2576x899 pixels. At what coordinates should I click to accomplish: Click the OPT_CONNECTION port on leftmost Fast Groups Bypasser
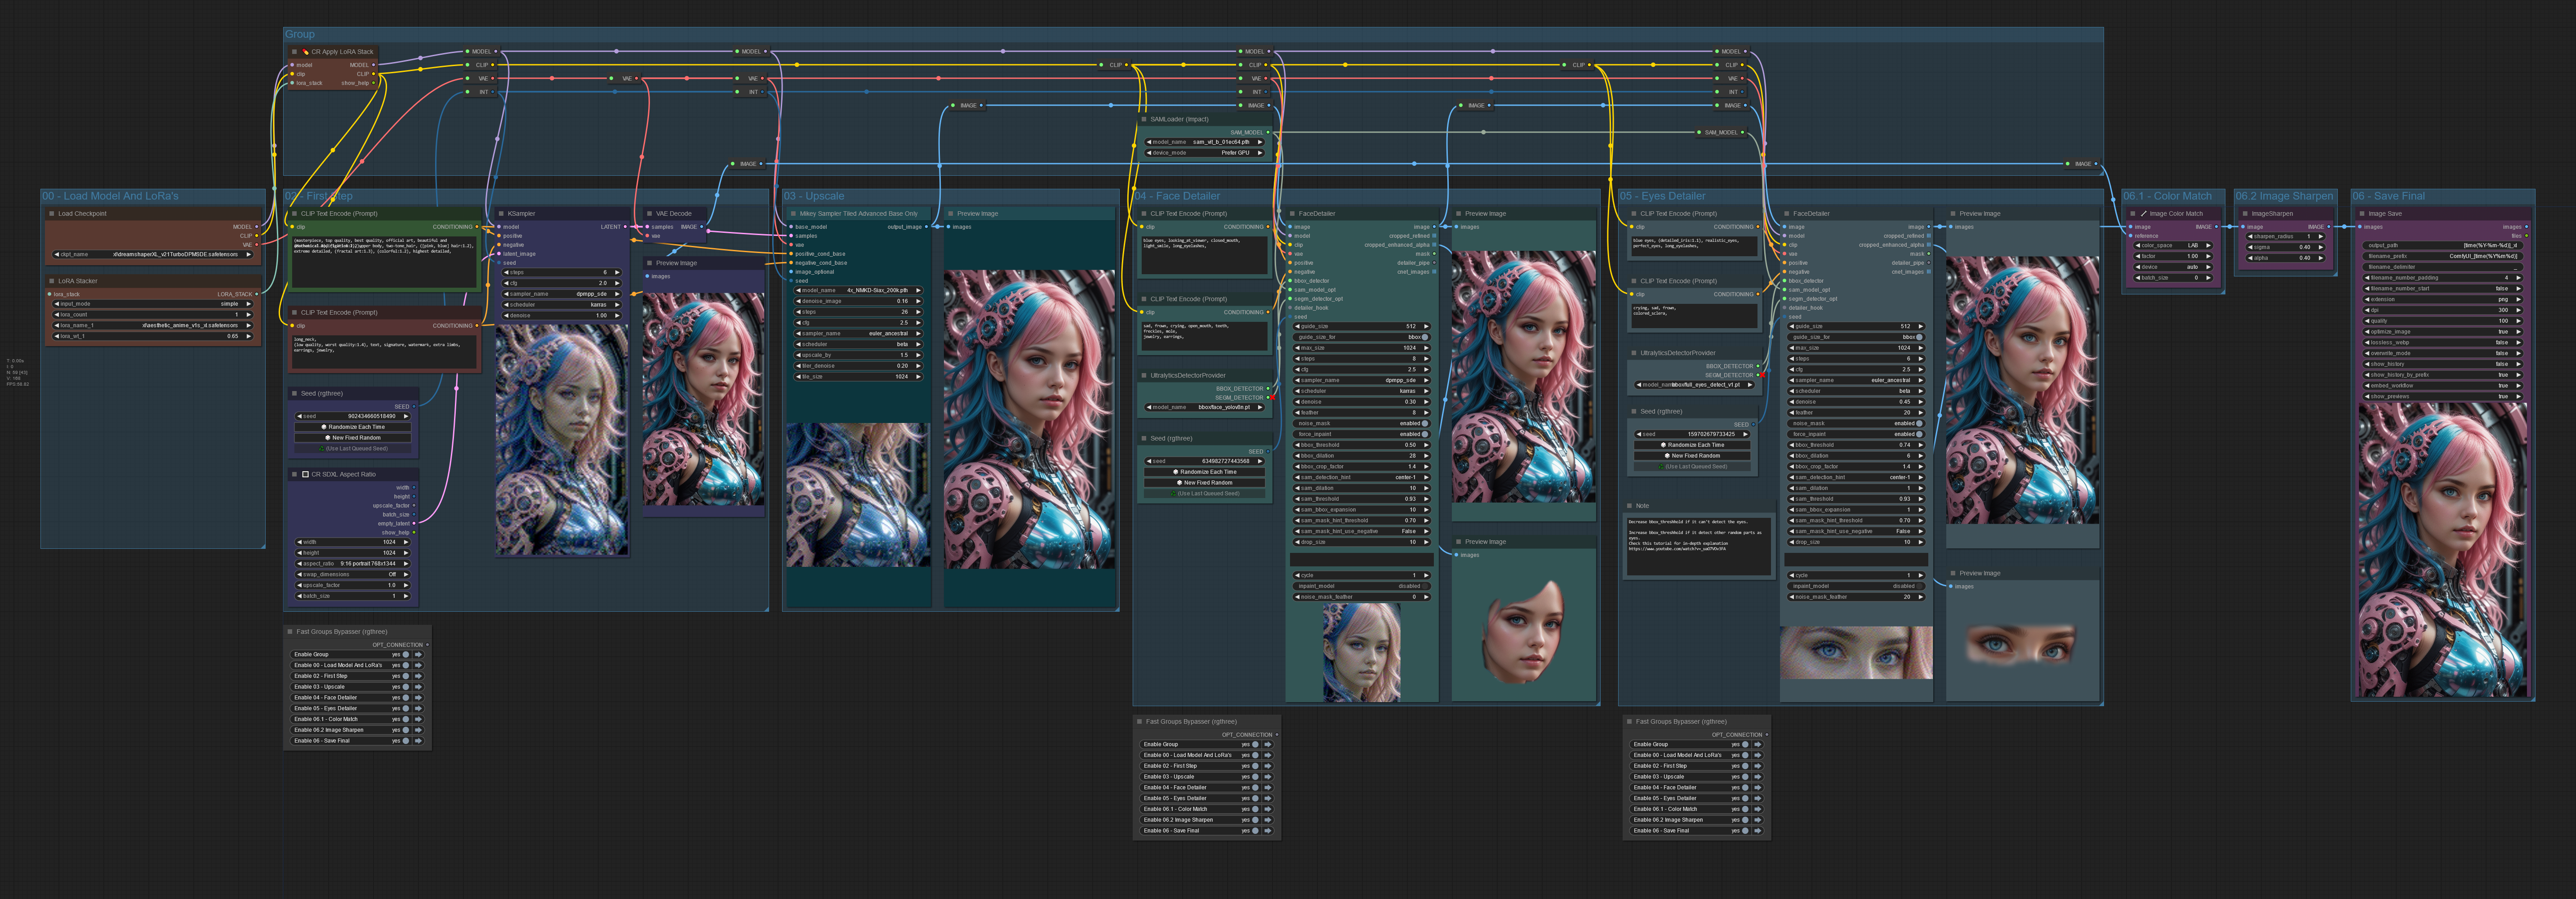pos(427,645)
